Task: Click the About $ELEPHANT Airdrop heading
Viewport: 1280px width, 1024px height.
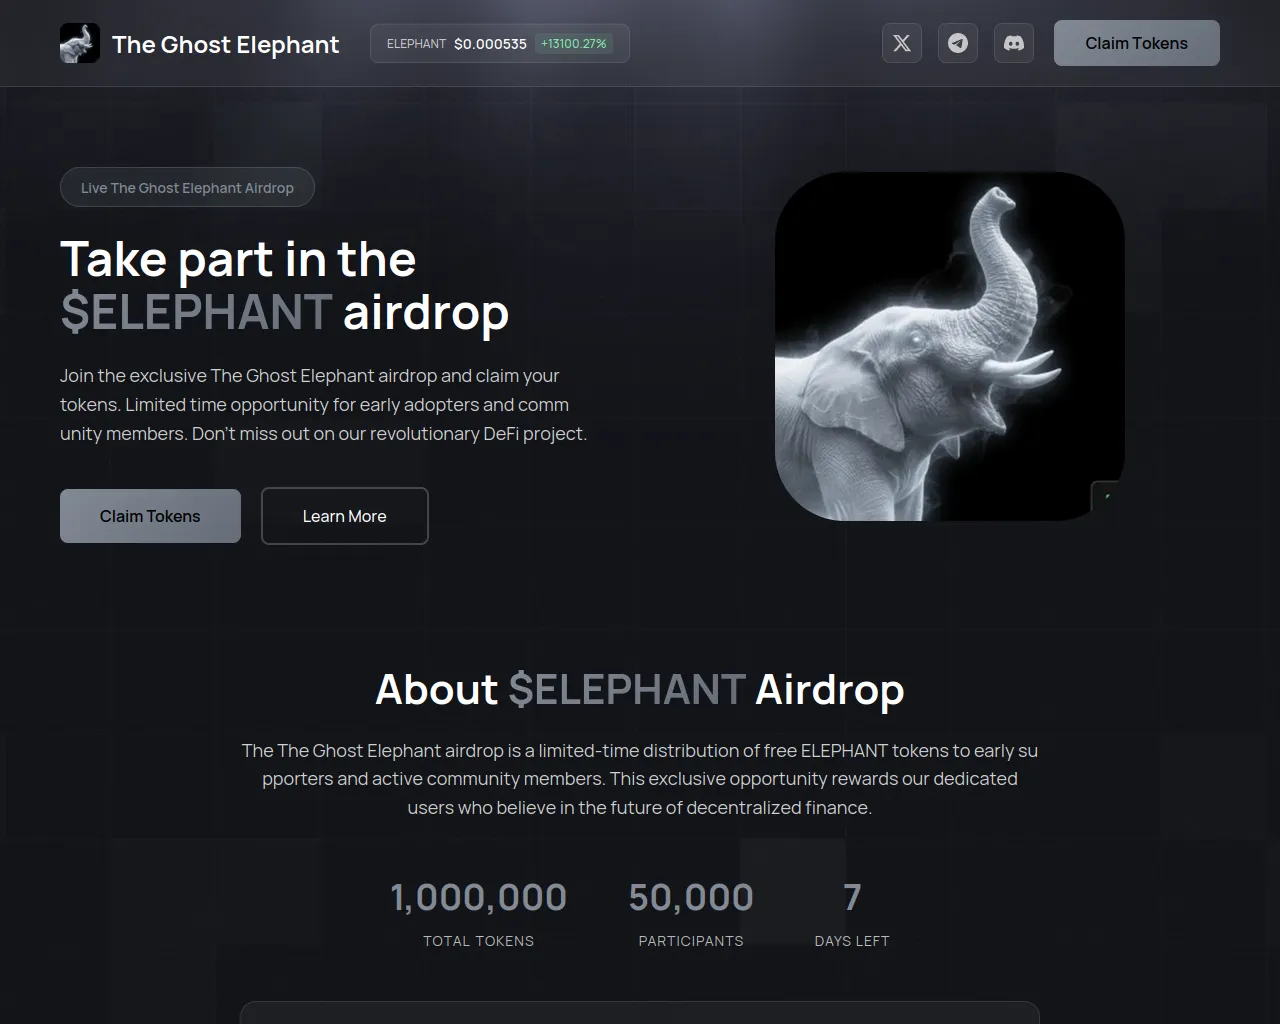Action: 640,690
